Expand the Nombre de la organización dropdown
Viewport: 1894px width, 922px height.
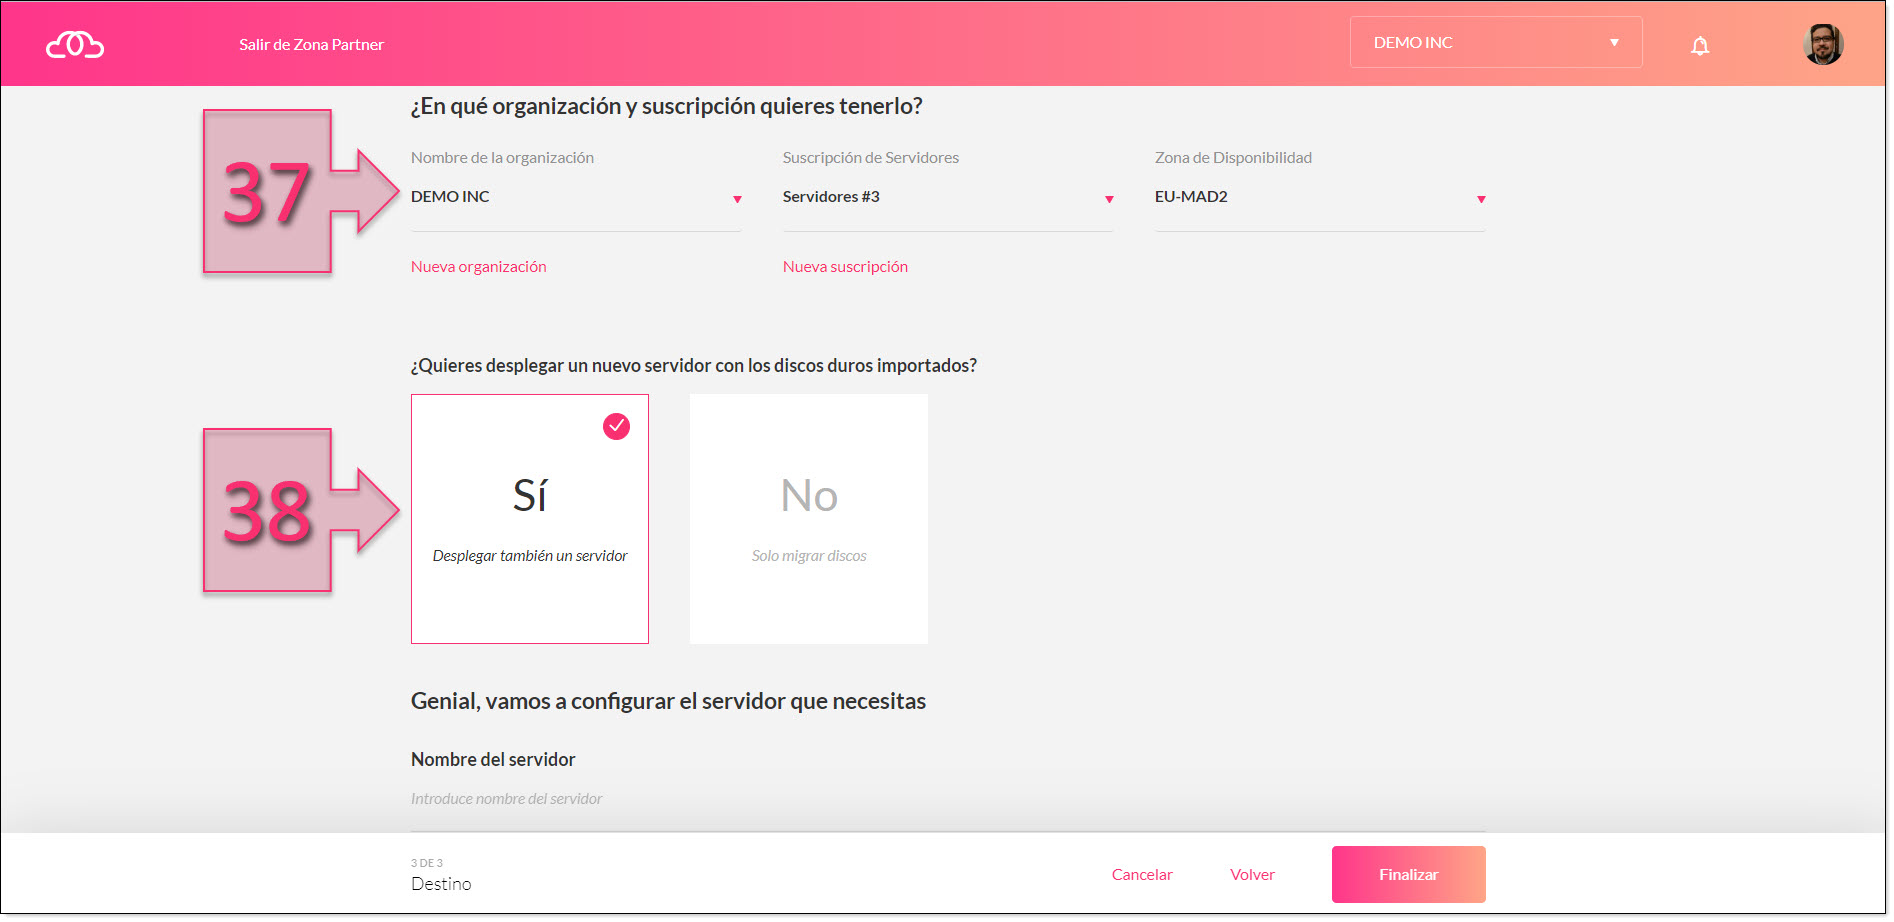[x=737, y=199]
